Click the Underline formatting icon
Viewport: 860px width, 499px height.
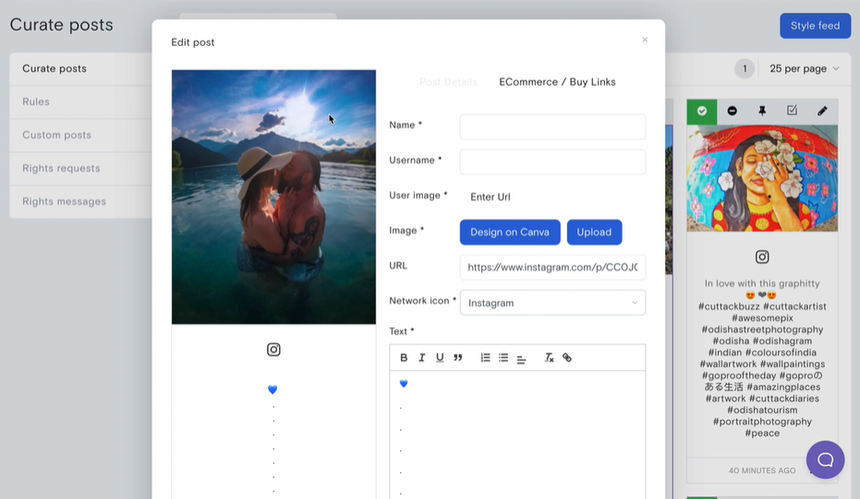coord(440,358)
